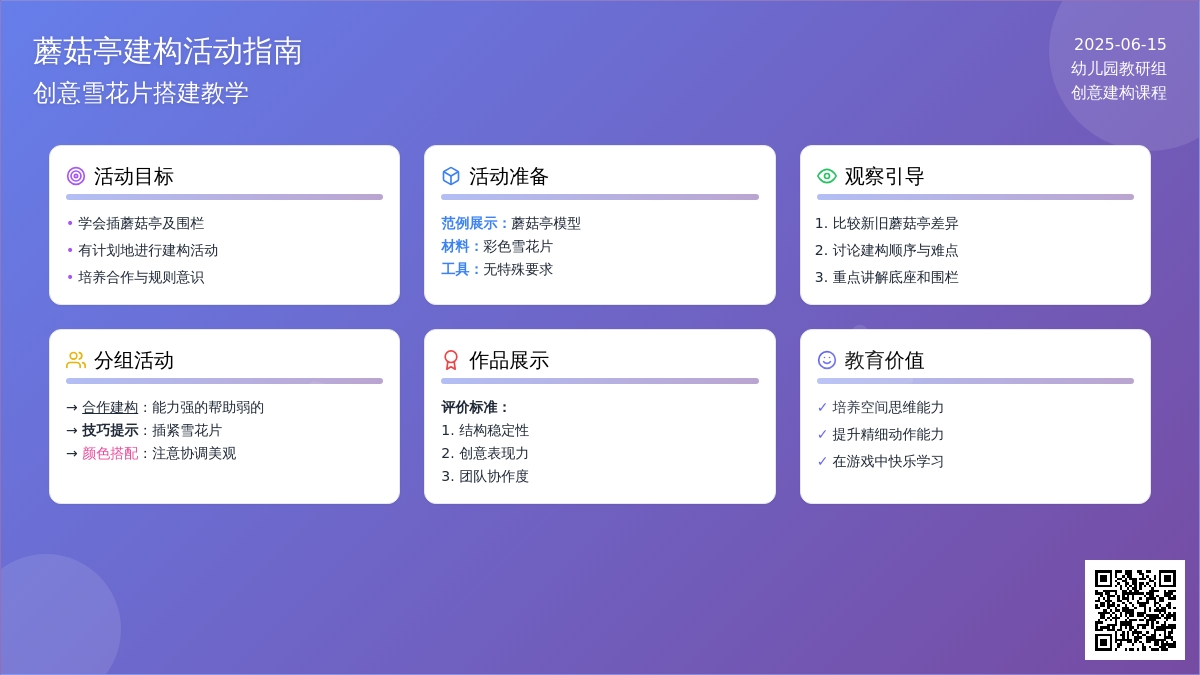1200x675 pixels.
Task: Click the bullet 培养合作与规则意识
Action: [x=141, y=277]
